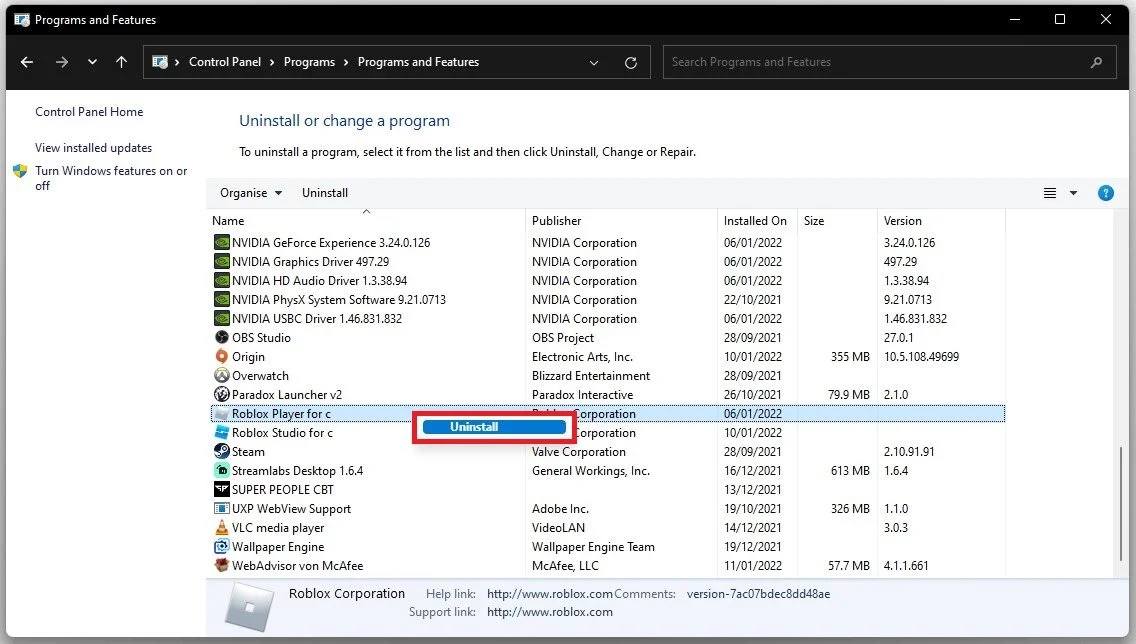Click the control panel icon in address bar
Viewport: 1136px width, 644px height.
(x=160, y=62)
